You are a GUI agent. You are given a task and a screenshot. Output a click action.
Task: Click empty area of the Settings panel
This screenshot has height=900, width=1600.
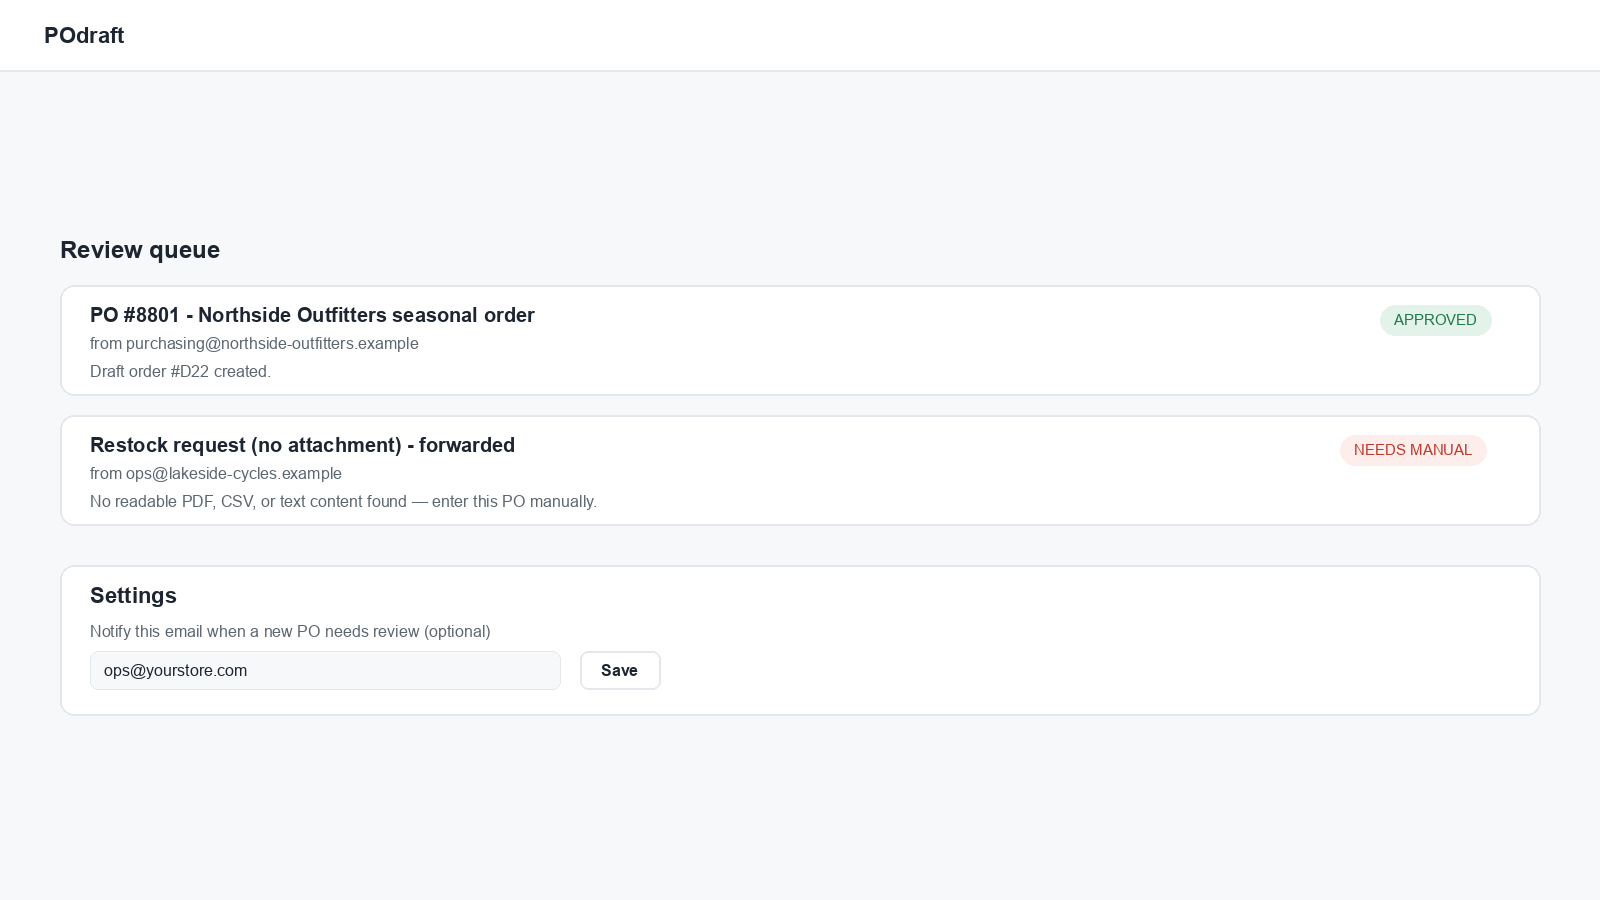[x=1100, y=640]
